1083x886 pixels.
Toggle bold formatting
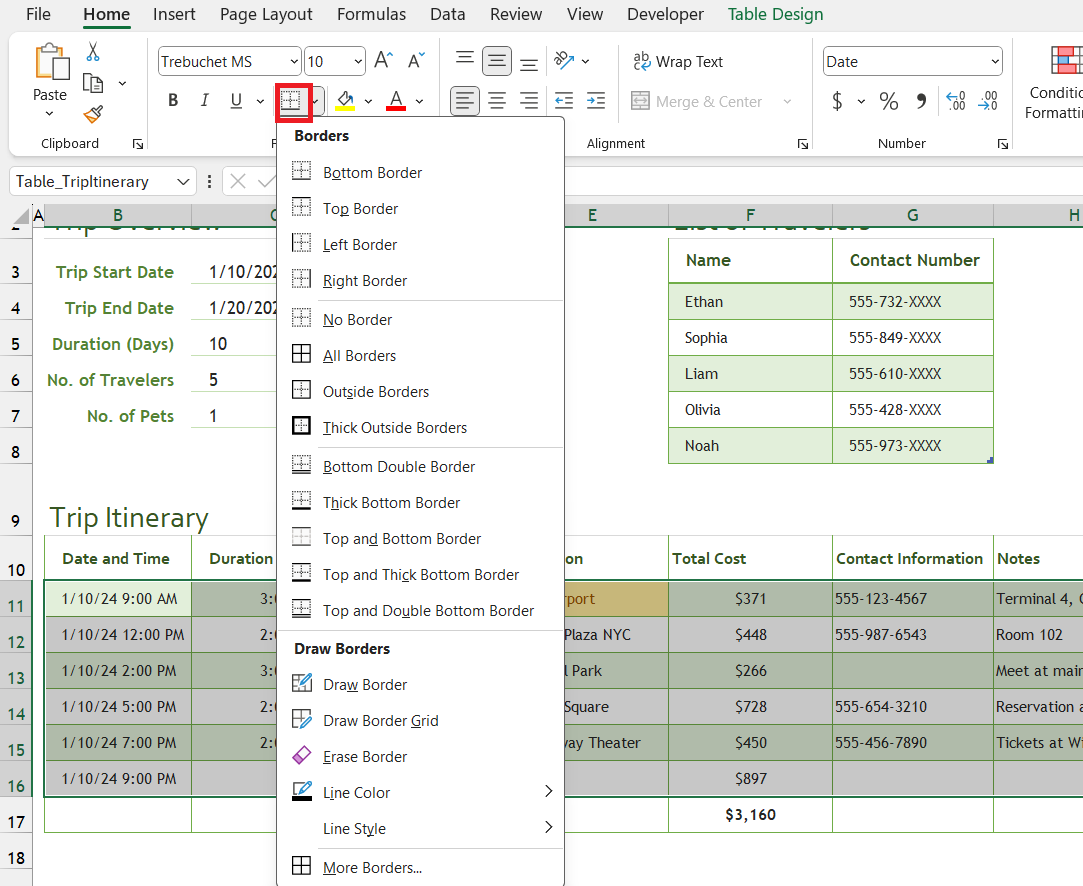[172, 100]
